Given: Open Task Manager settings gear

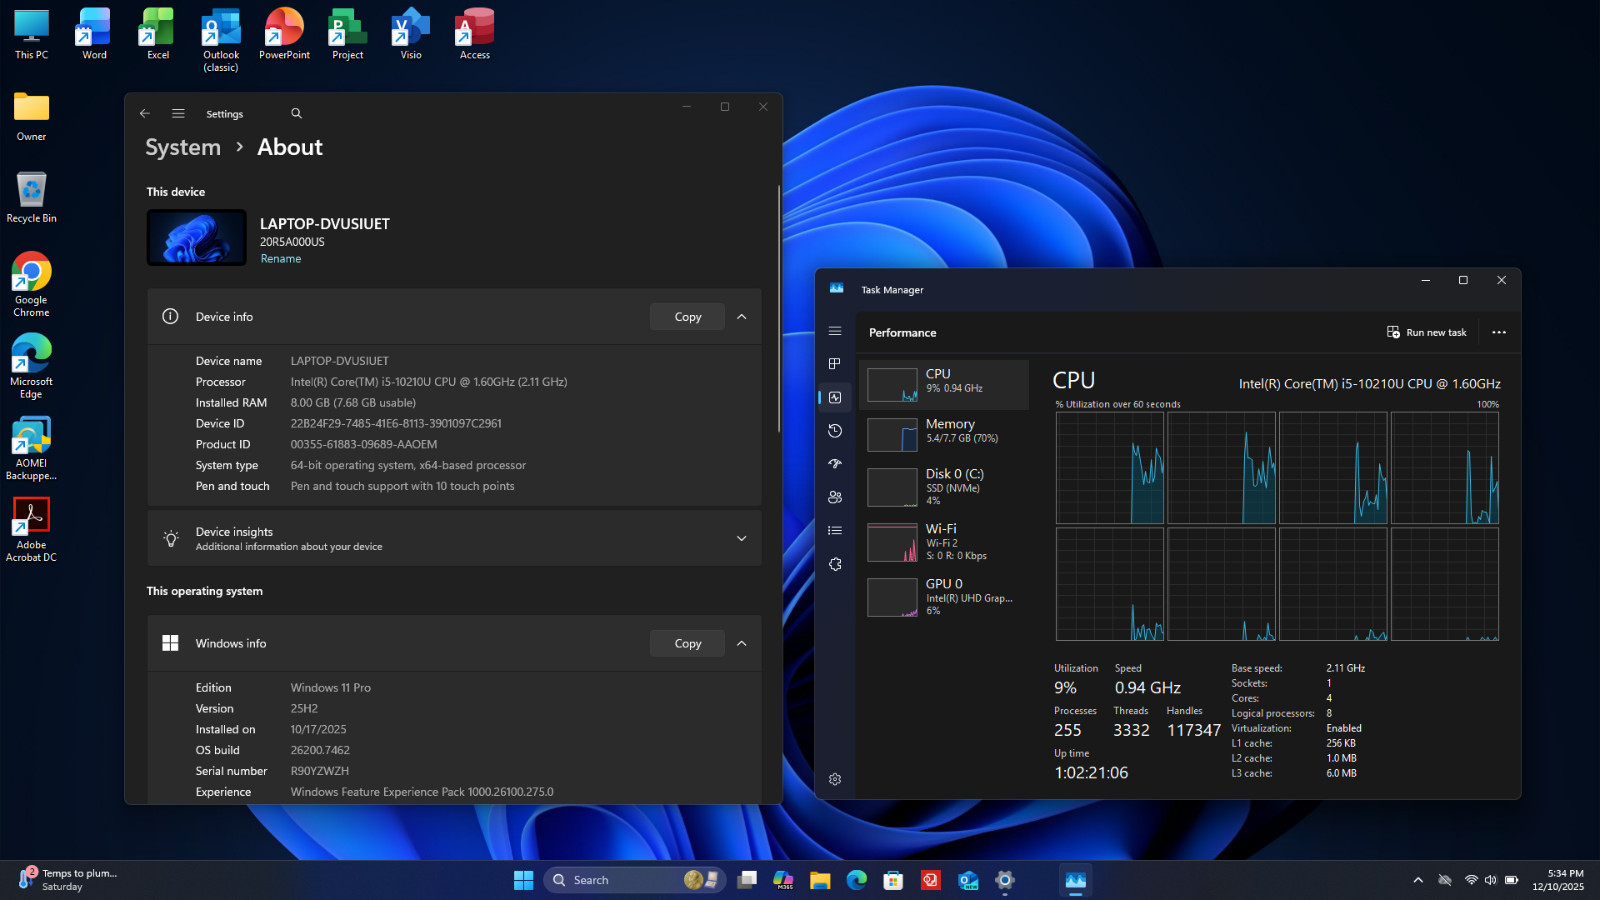Looking at the screenshot, I should (835, 779).
